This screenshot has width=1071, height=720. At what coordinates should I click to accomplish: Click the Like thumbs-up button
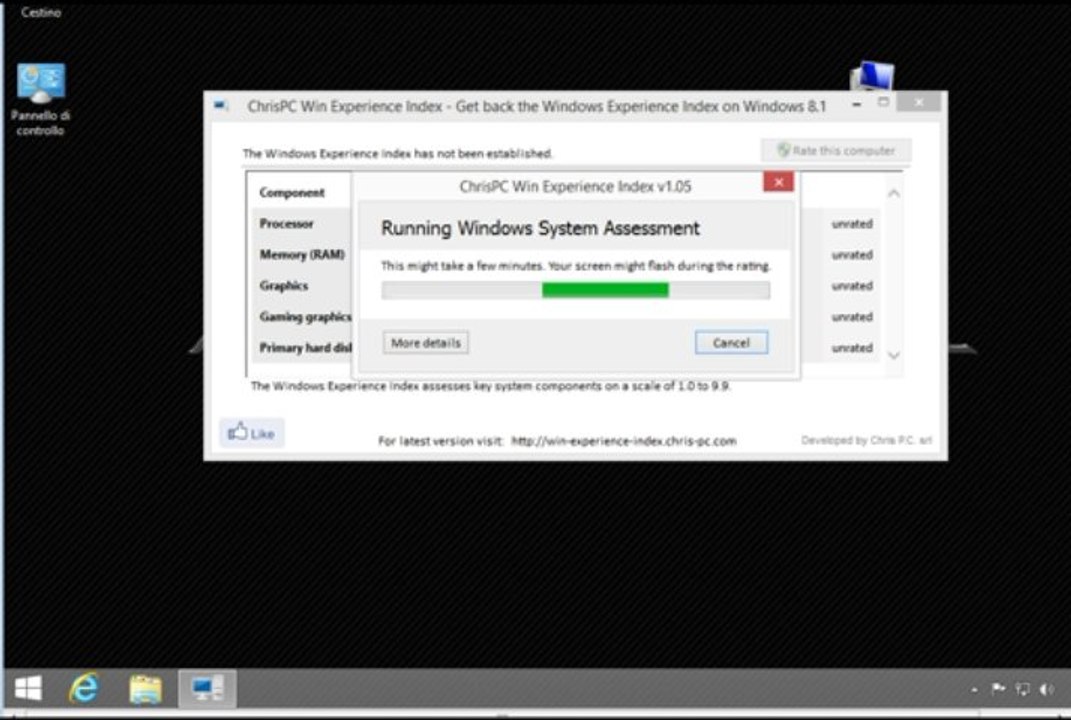tap(251, 433)
